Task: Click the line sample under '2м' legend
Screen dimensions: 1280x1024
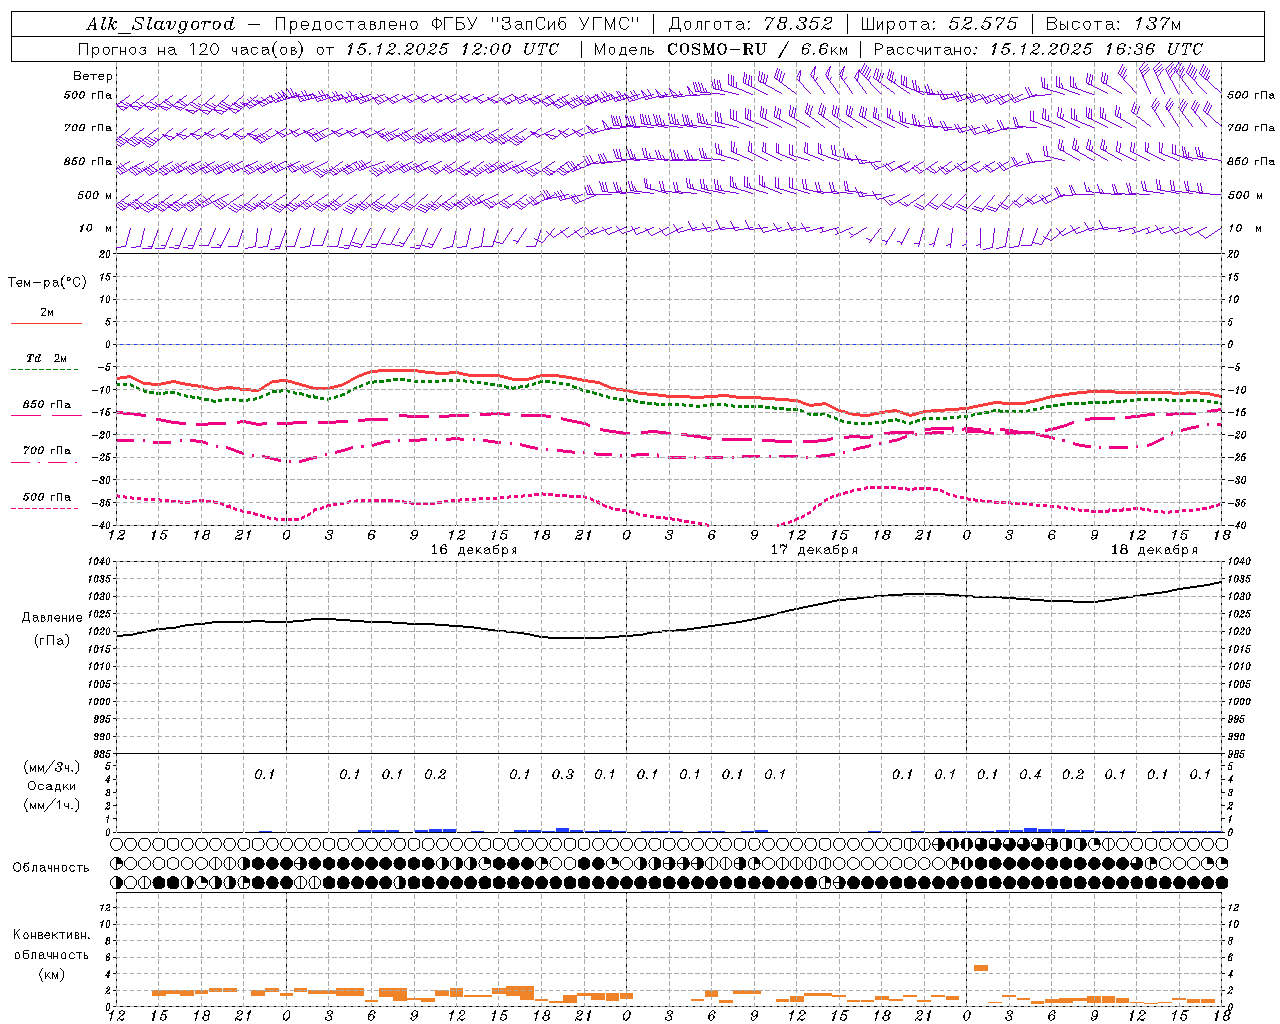Action: (47, 324)
